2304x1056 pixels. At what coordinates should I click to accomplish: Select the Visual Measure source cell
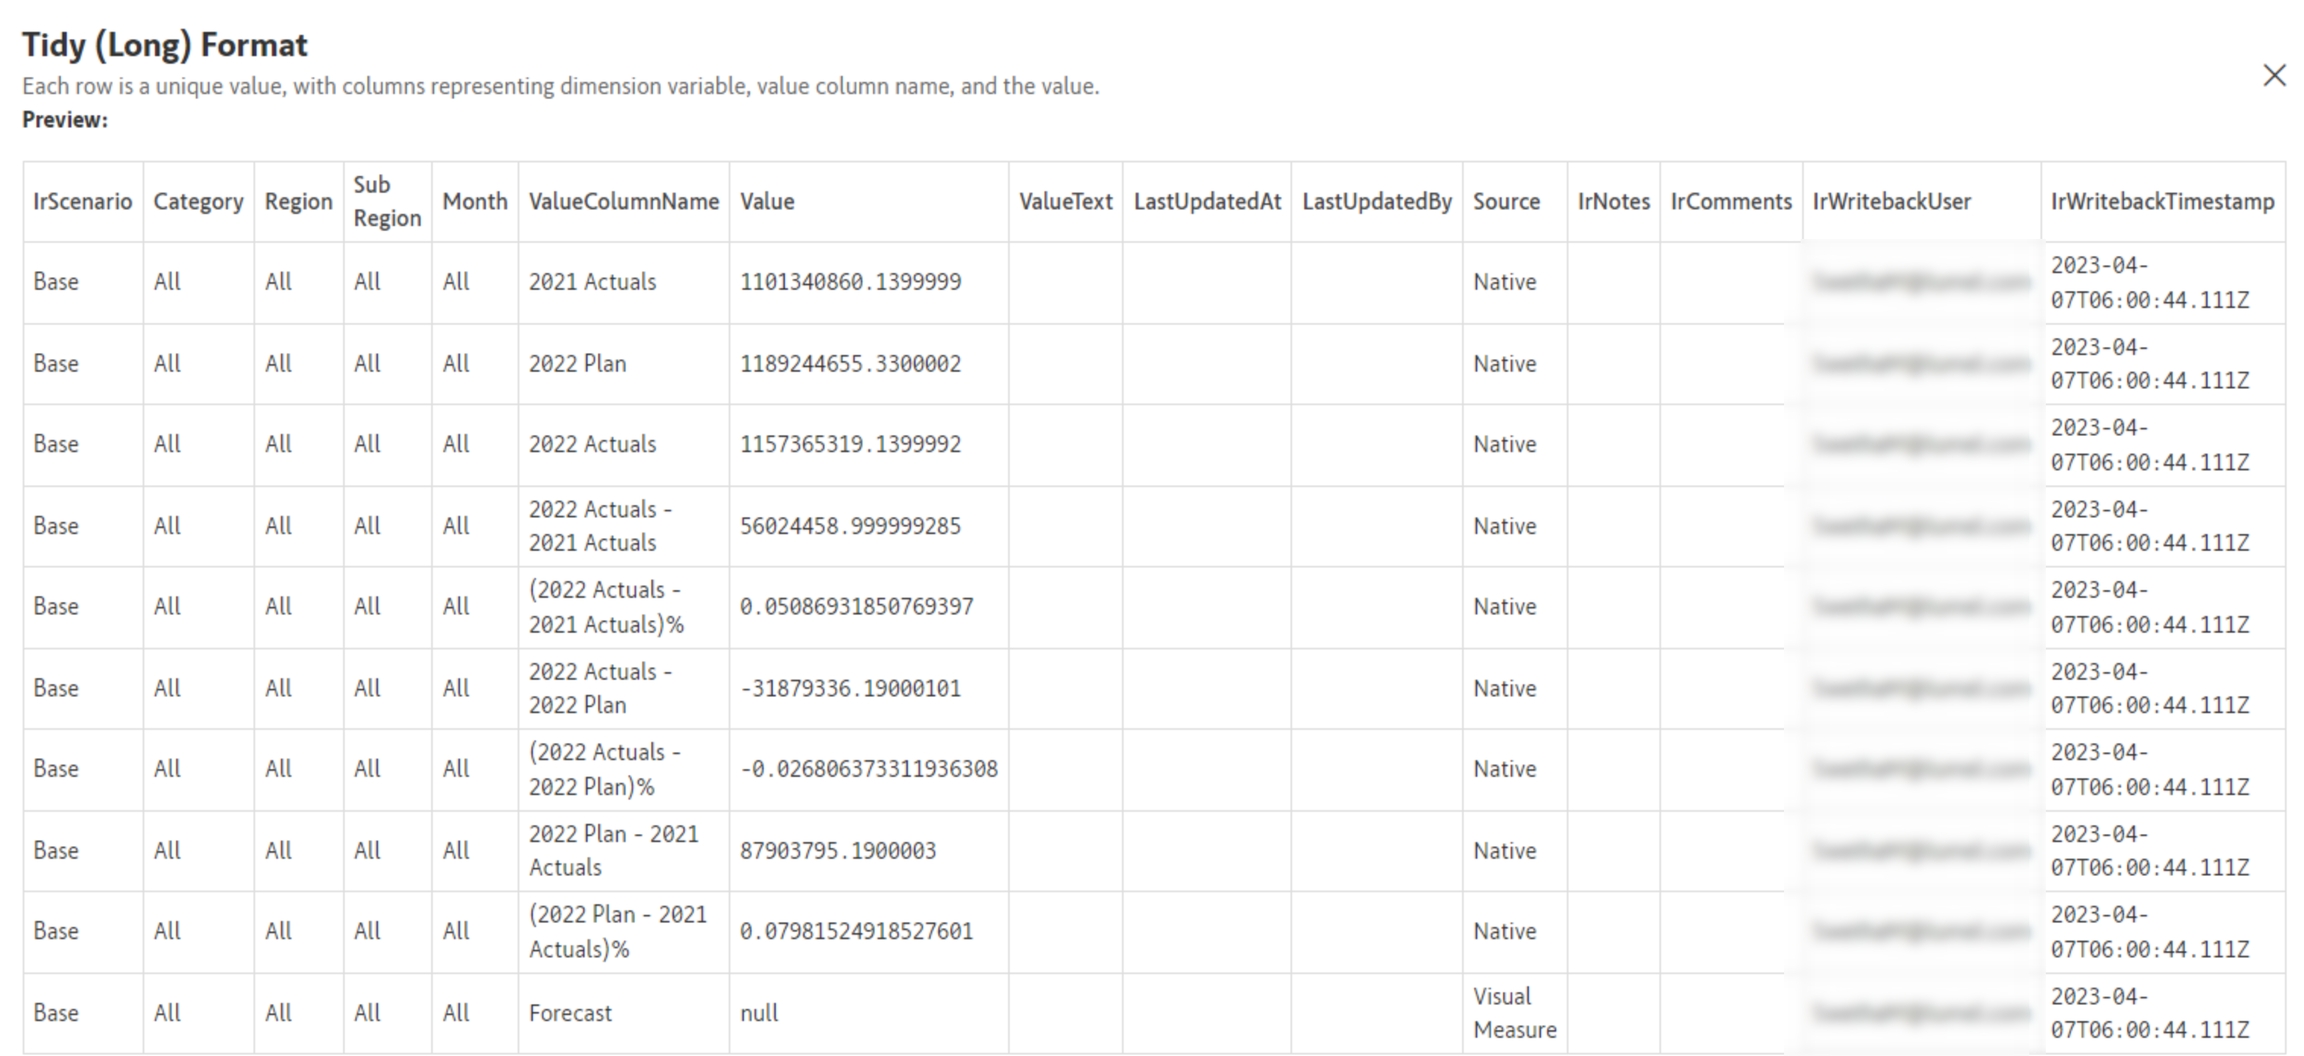click(x=1514, y=1013)
